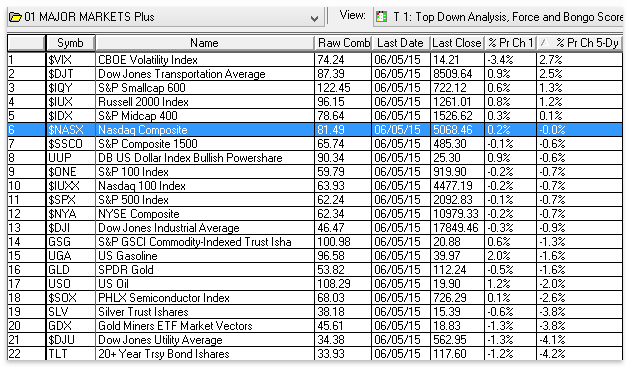630x367 pixels.
Task: Click the 5068.46 last close value
Action: click(456, 130)
